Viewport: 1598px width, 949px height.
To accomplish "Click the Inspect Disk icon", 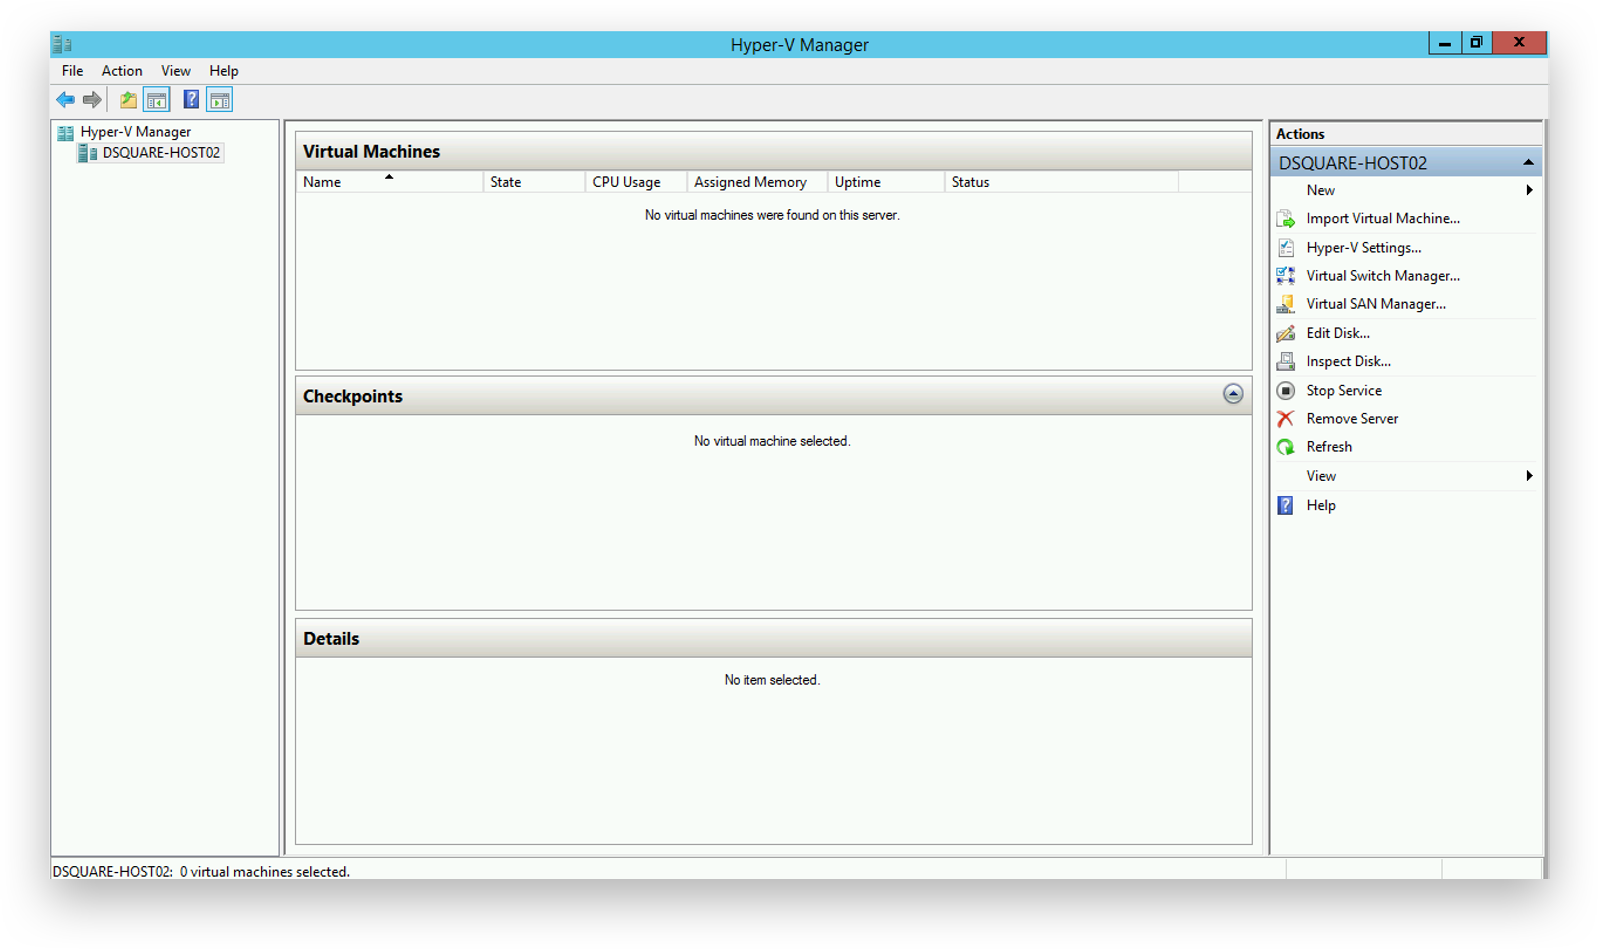I will (1286, 361).
